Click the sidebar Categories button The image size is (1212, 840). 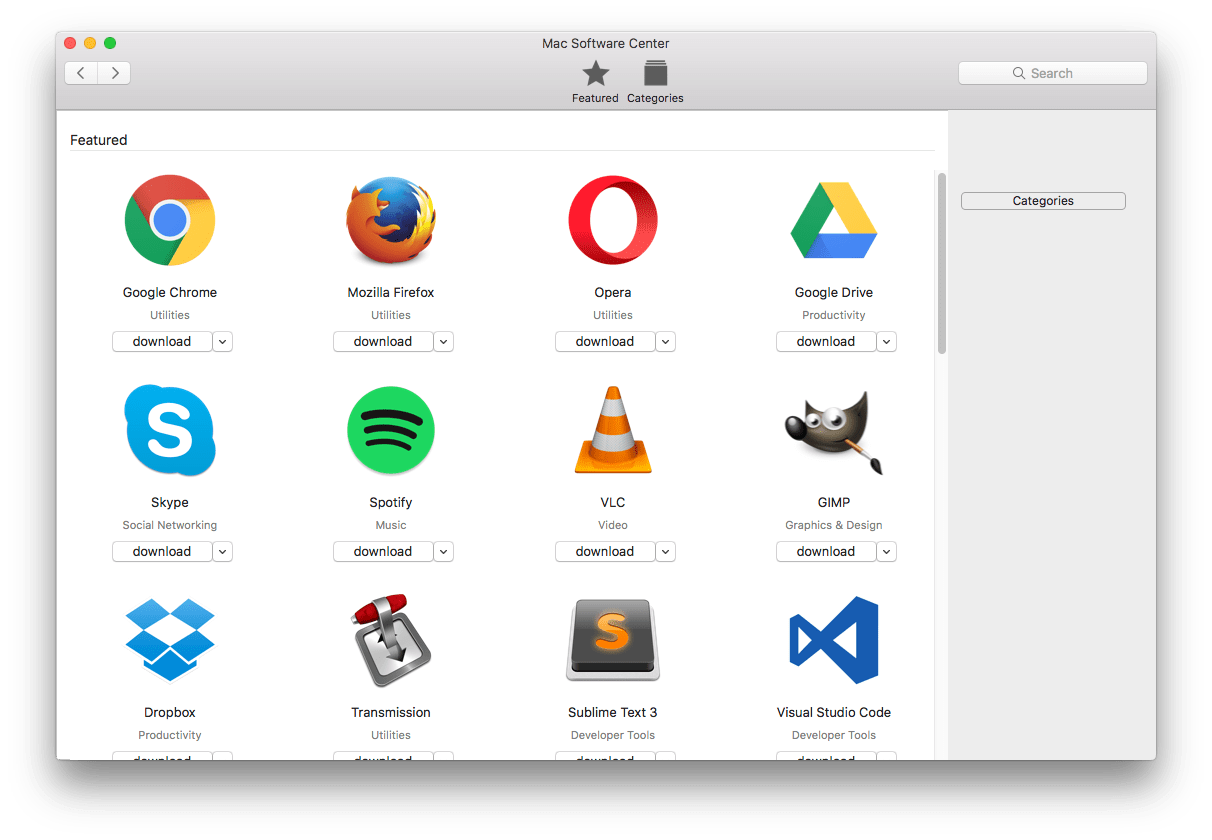coord(1043,201)
